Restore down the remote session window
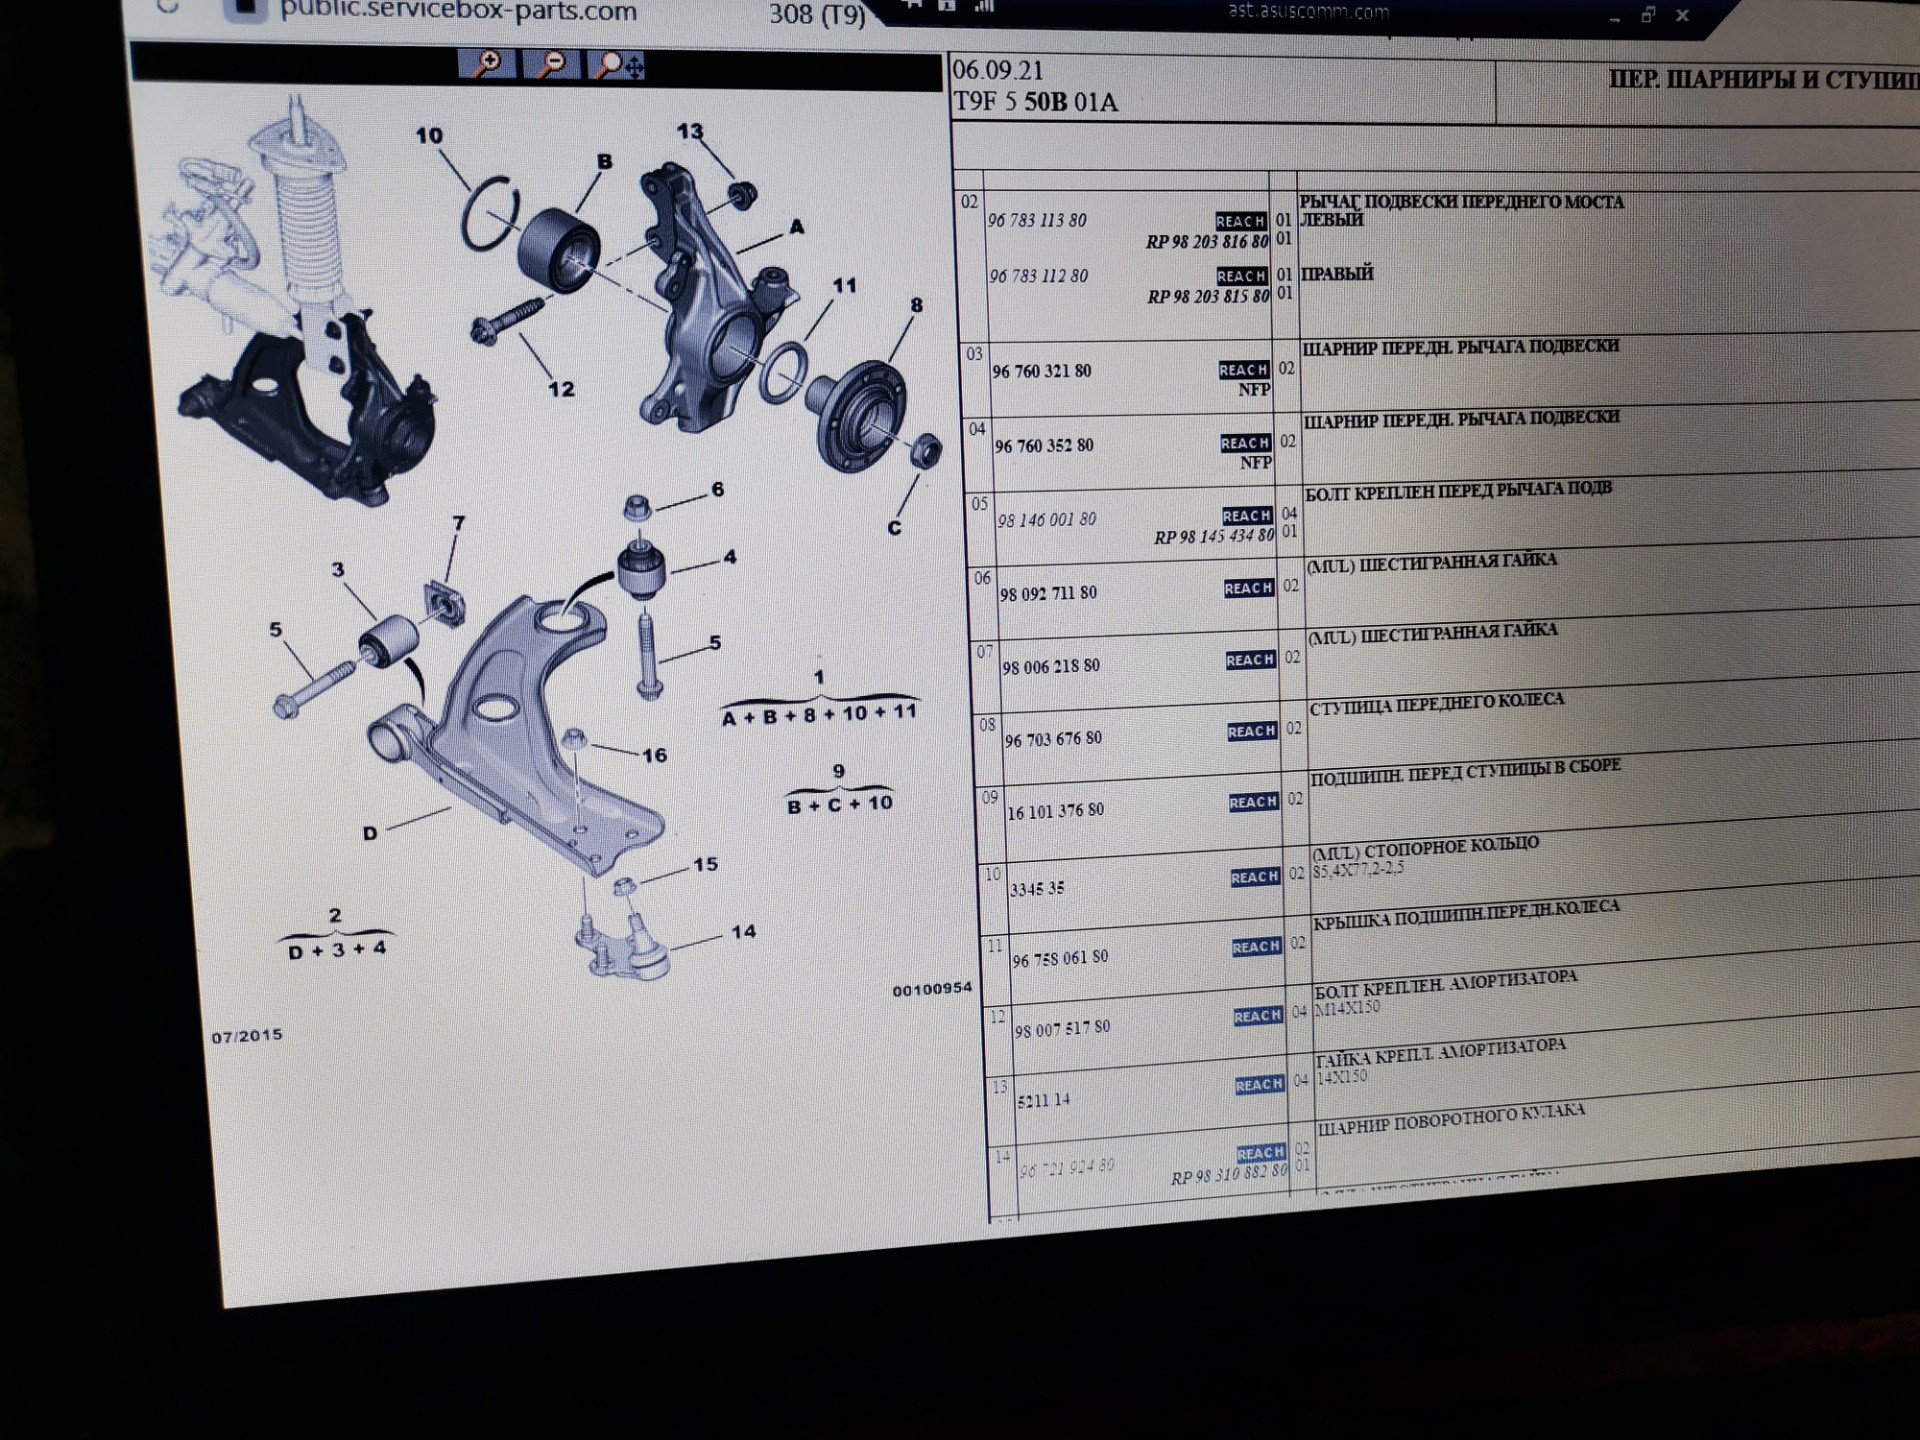 pyautogui.click(x=1647, y=15)
